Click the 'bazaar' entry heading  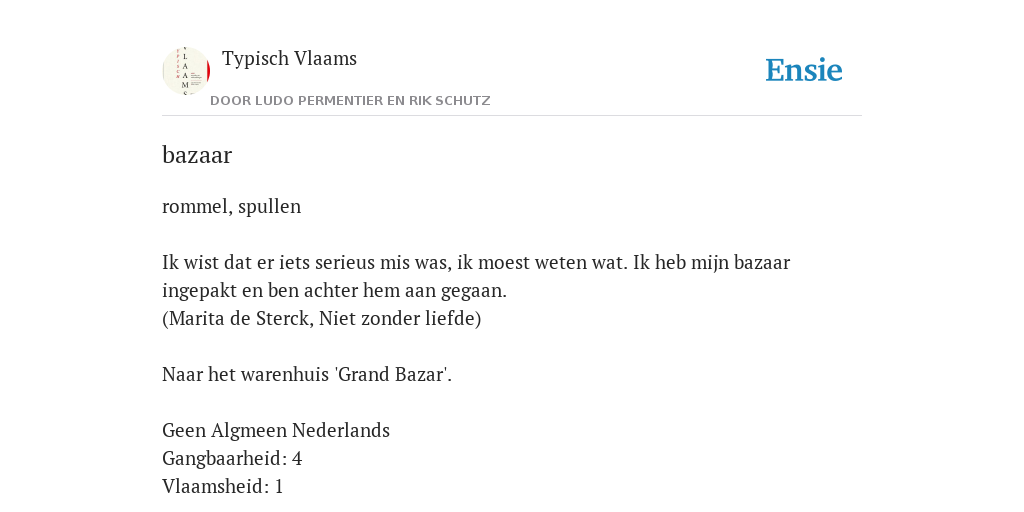[197, 155]
